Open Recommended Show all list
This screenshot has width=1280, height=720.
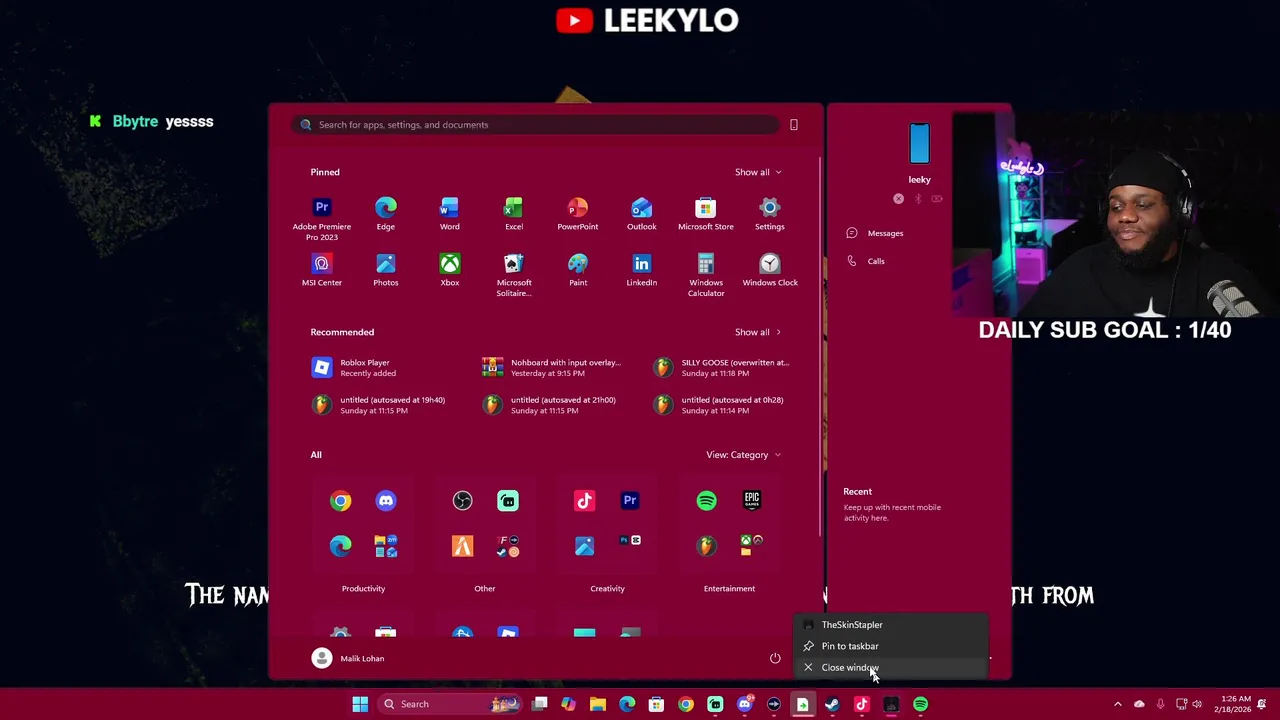point(758,332)
